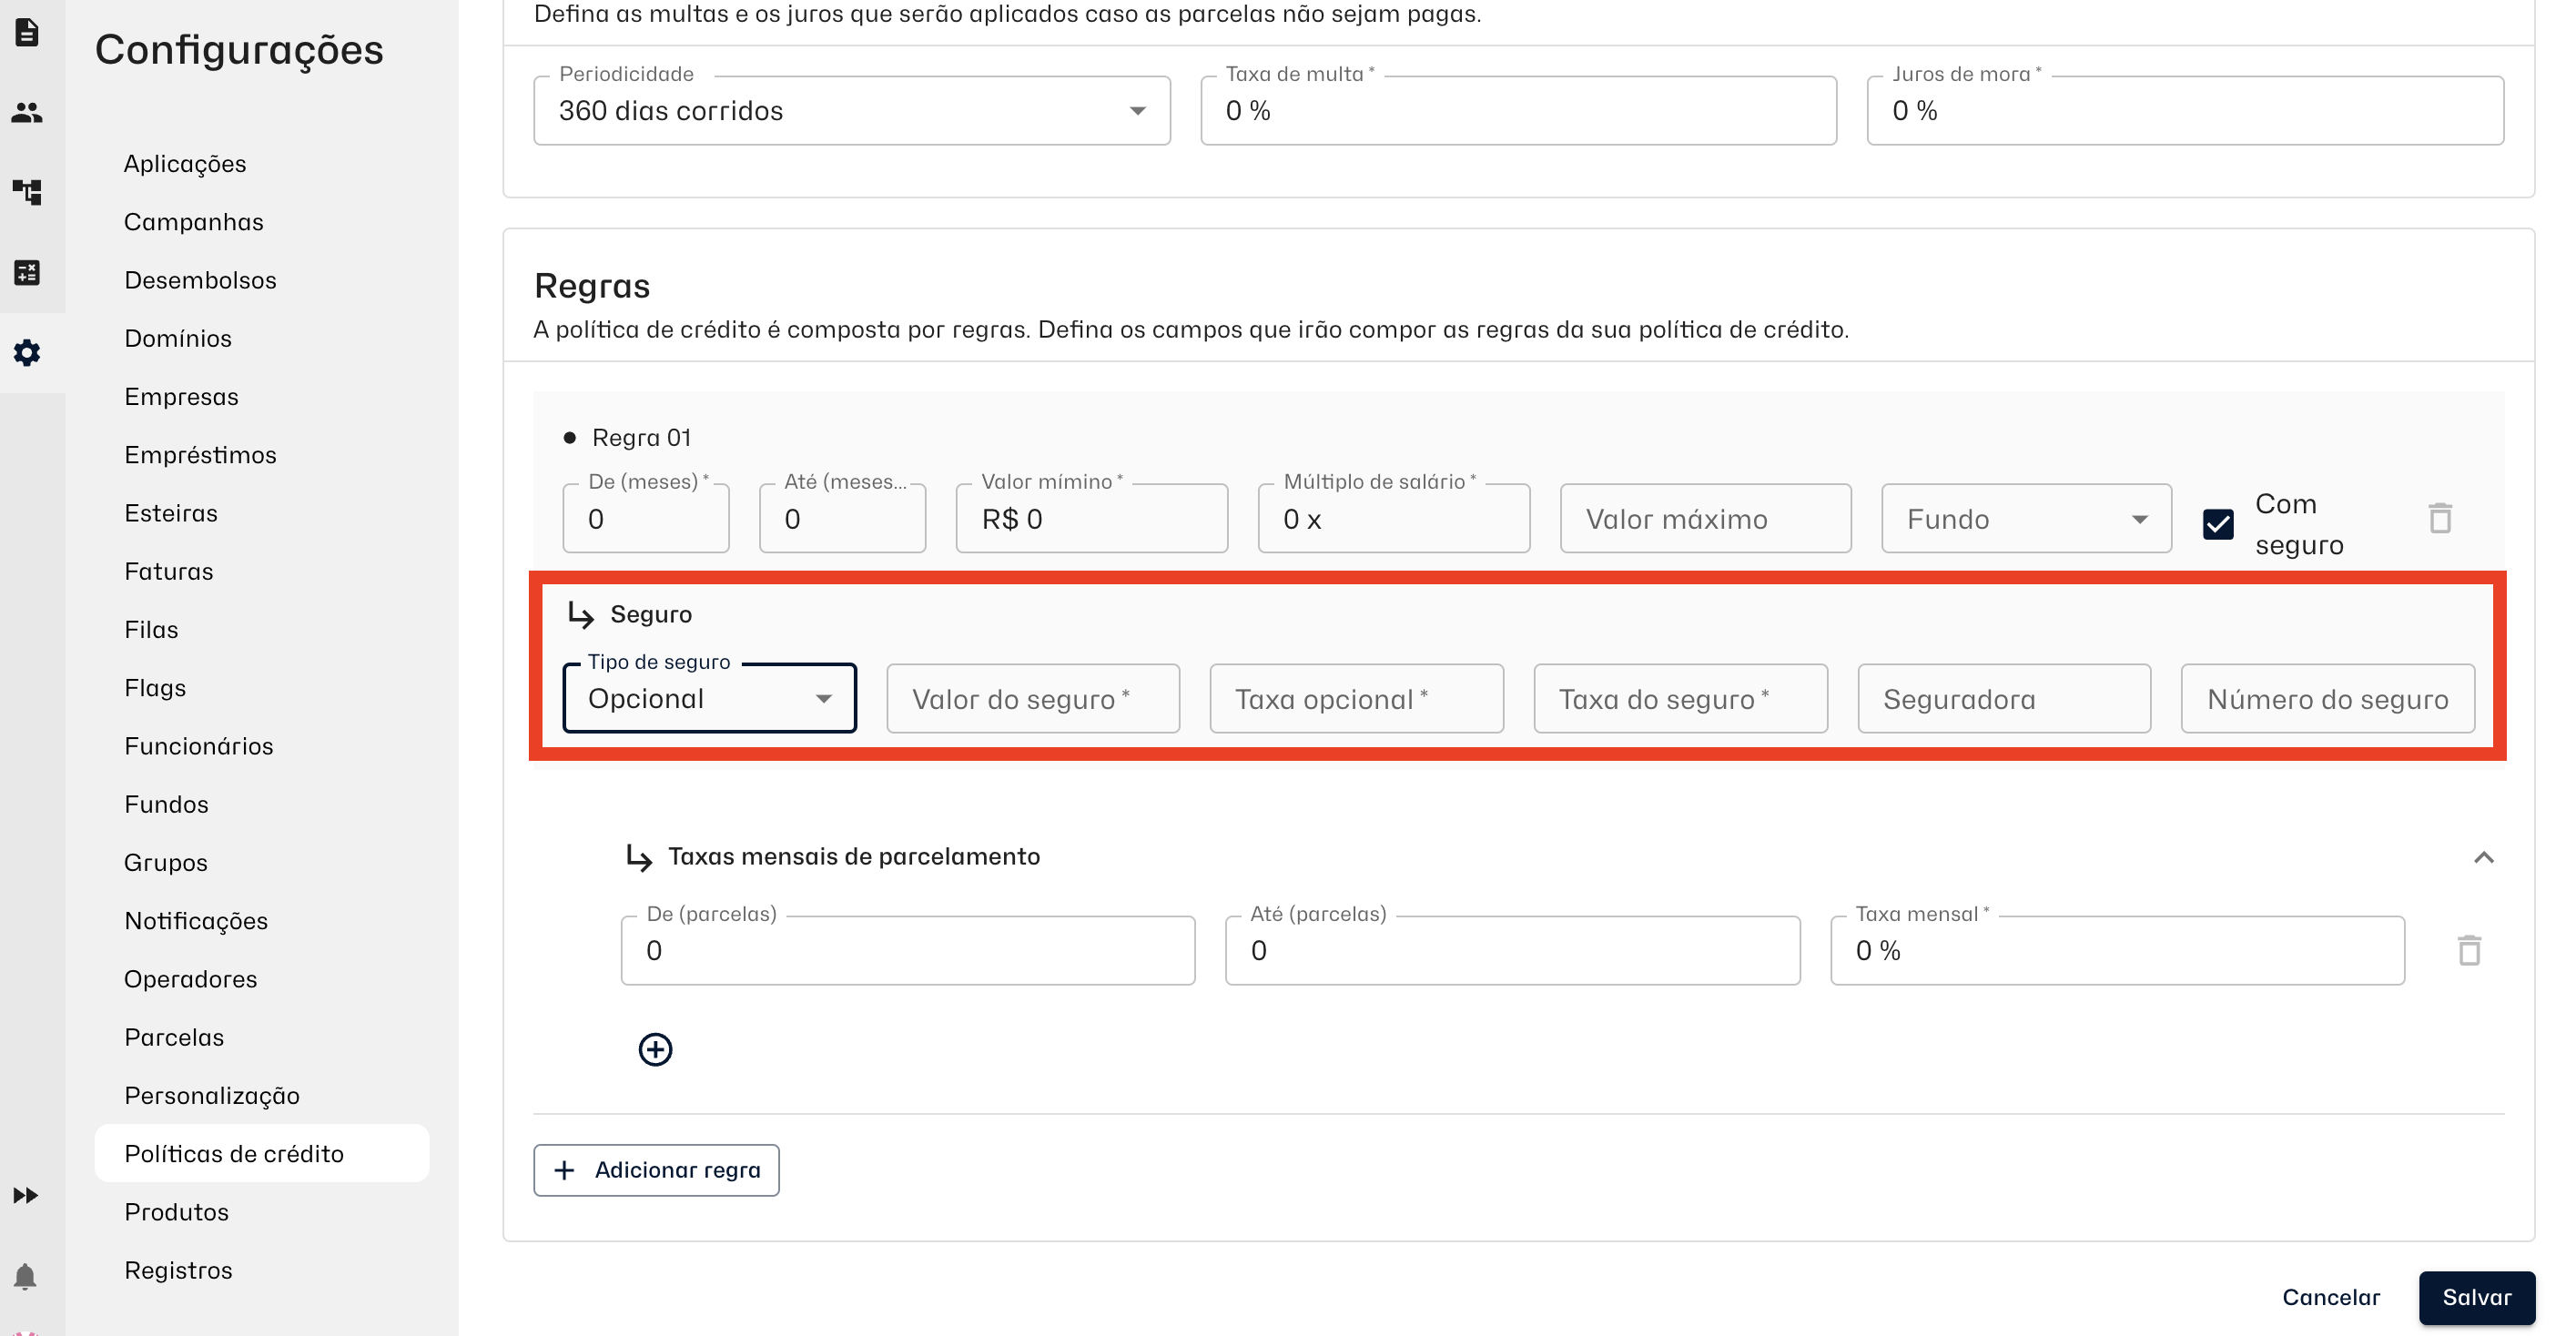Click the Valor do seguro input field
Image resolution: width=2576 pixels, height=1336 pixels.
pyautogui.click(x=1032, y=699)
